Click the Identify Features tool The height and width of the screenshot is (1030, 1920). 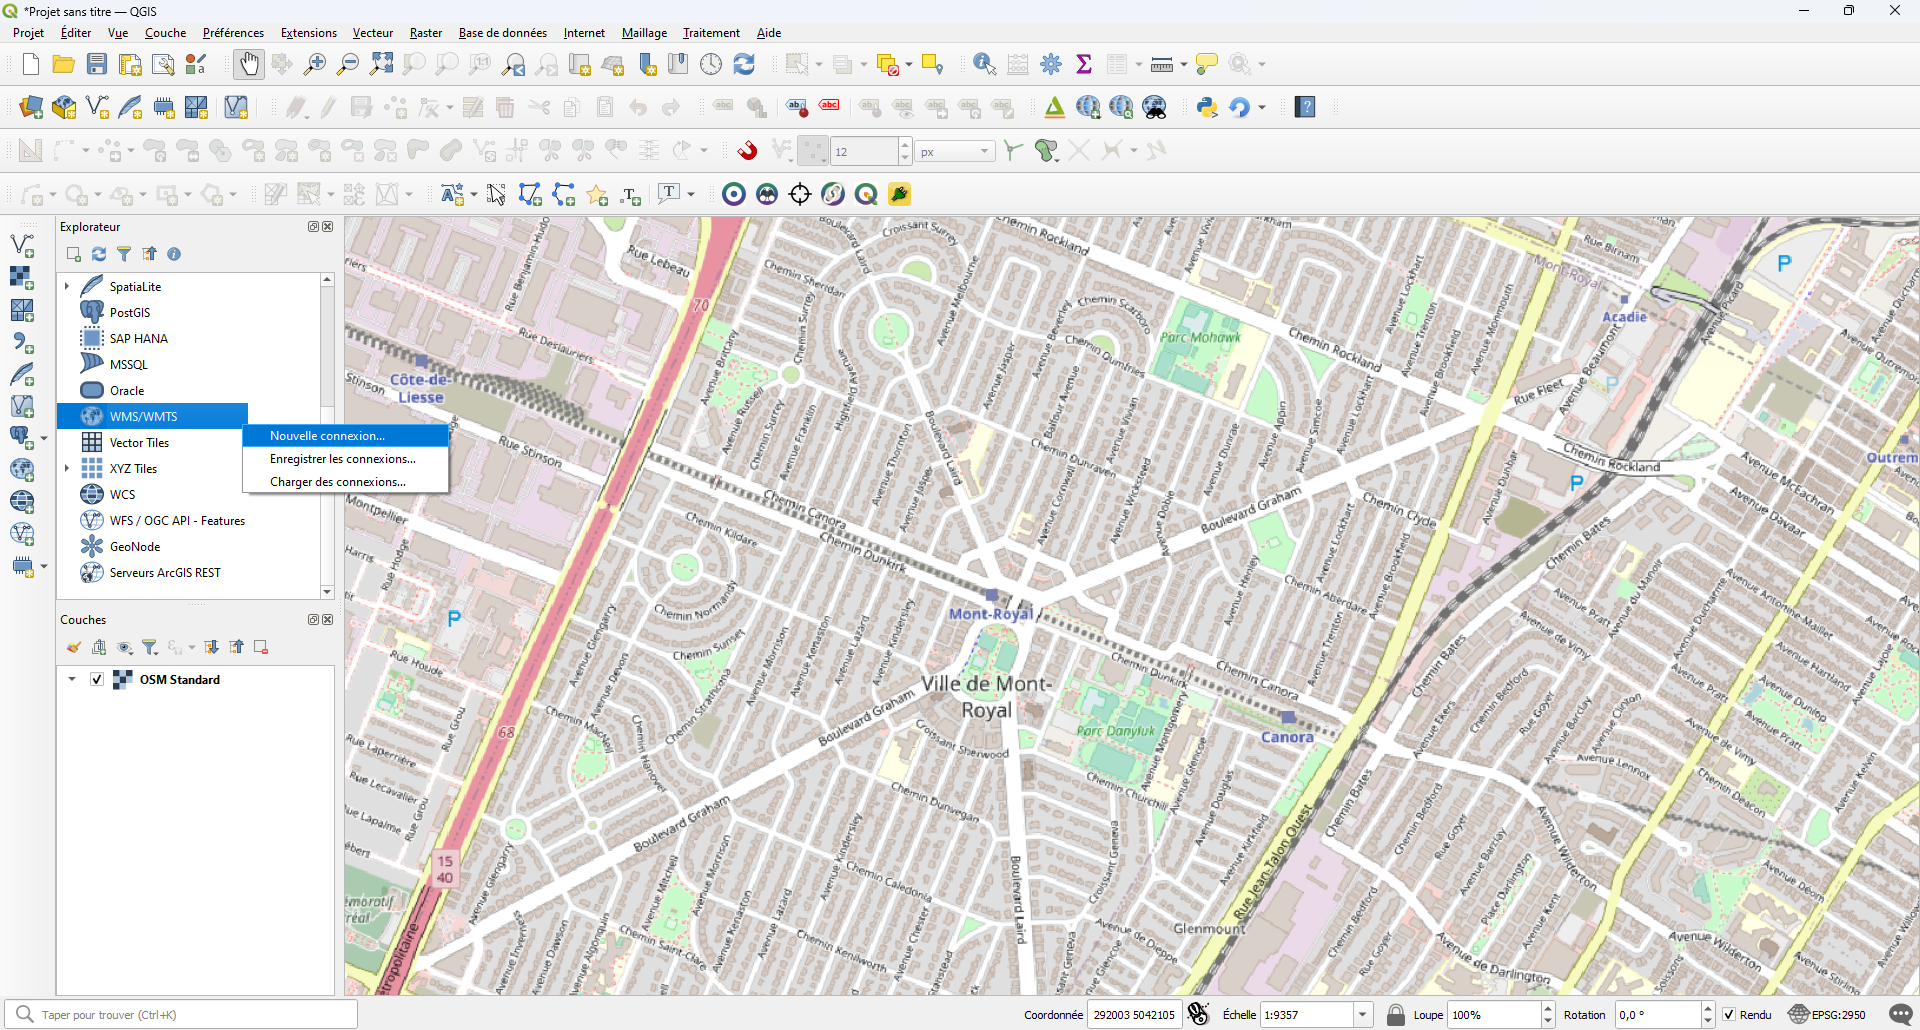click(984, 65)
